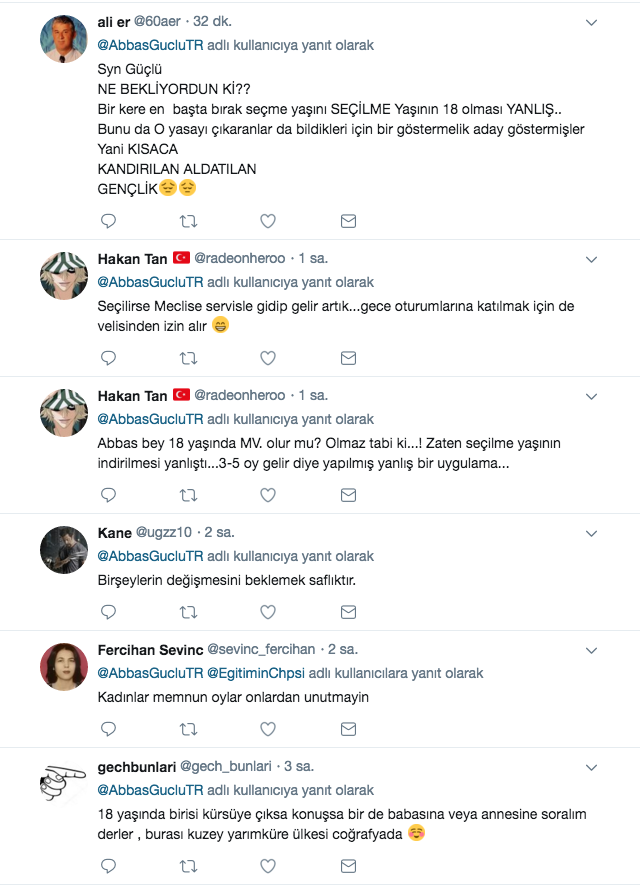Viewport: 640px width, 886px height.
Task: Open the chevron on gechbunlari's tweet
Action: tap(590, 766)
